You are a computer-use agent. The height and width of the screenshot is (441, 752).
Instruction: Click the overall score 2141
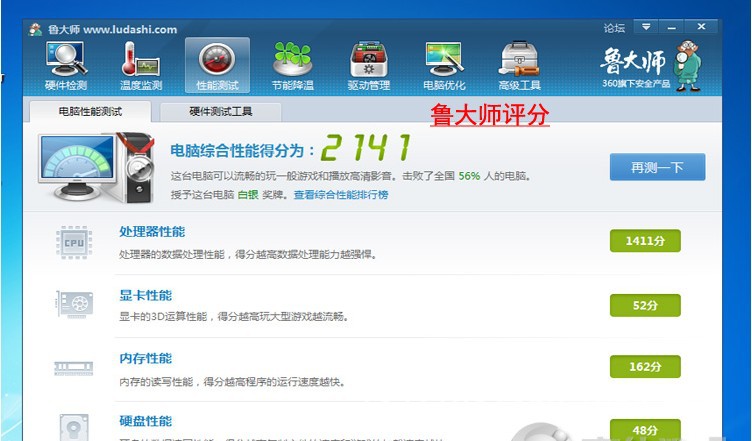tap(366, 147)
